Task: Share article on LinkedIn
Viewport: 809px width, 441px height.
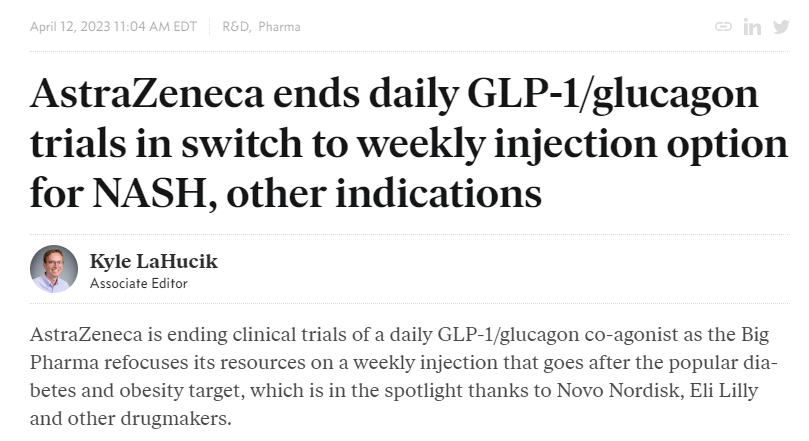Action: pyautogui.click(x=752, y=26)
